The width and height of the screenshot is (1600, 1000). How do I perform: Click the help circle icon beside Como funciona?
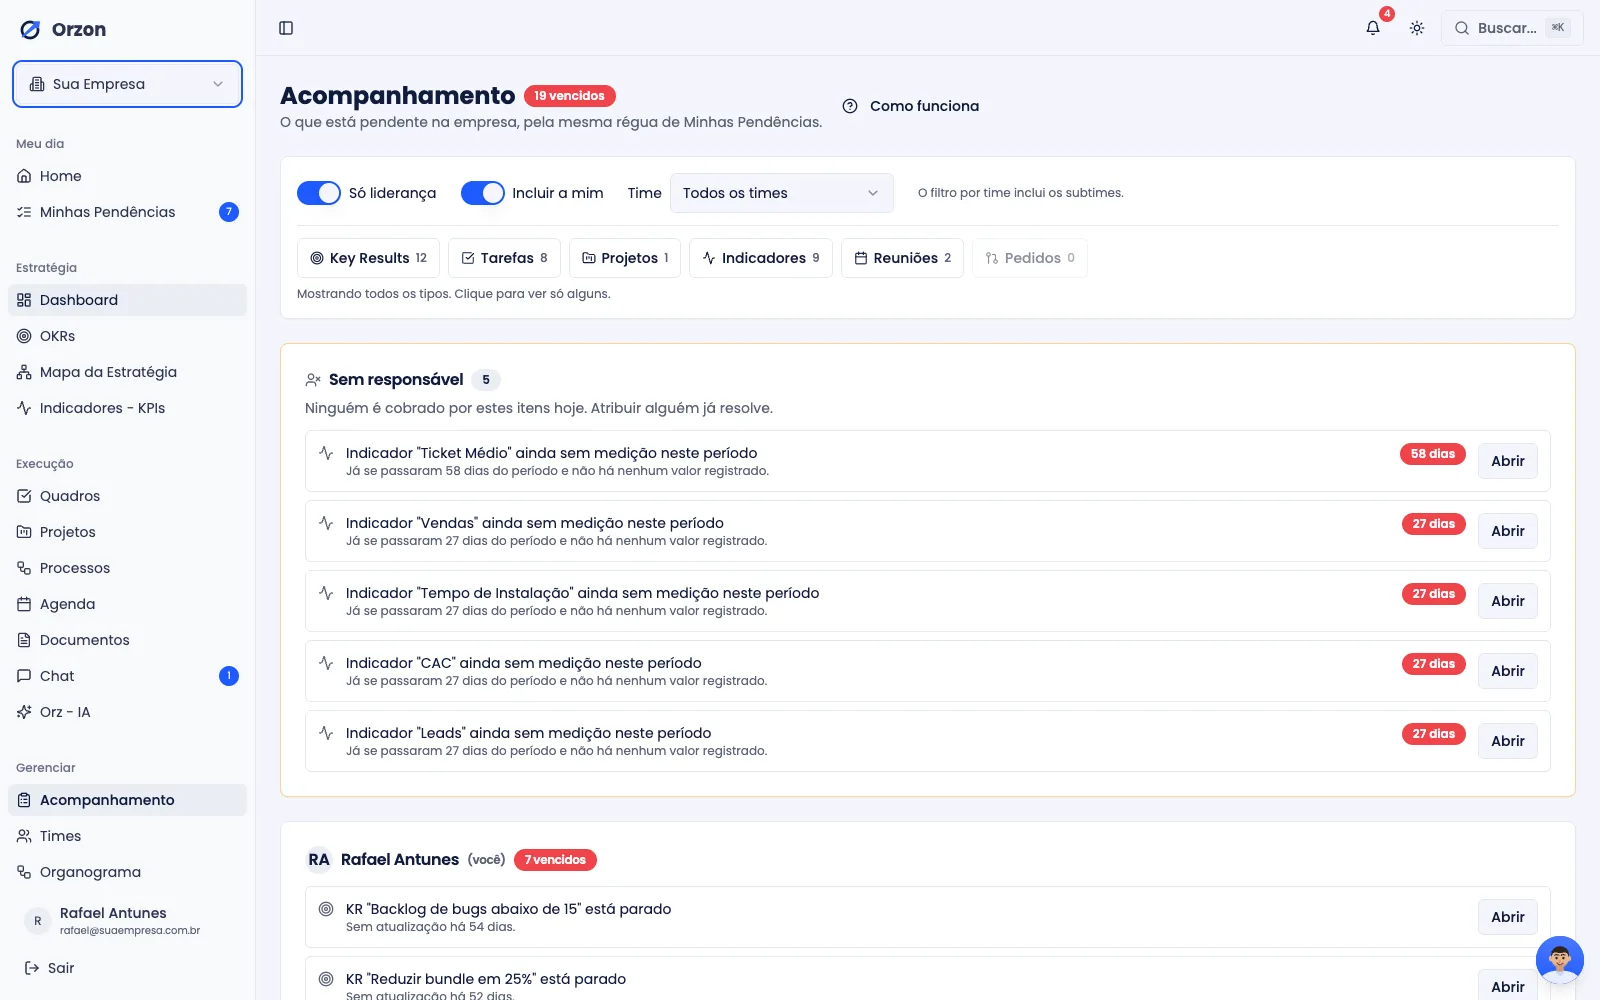tap(850, 106)
